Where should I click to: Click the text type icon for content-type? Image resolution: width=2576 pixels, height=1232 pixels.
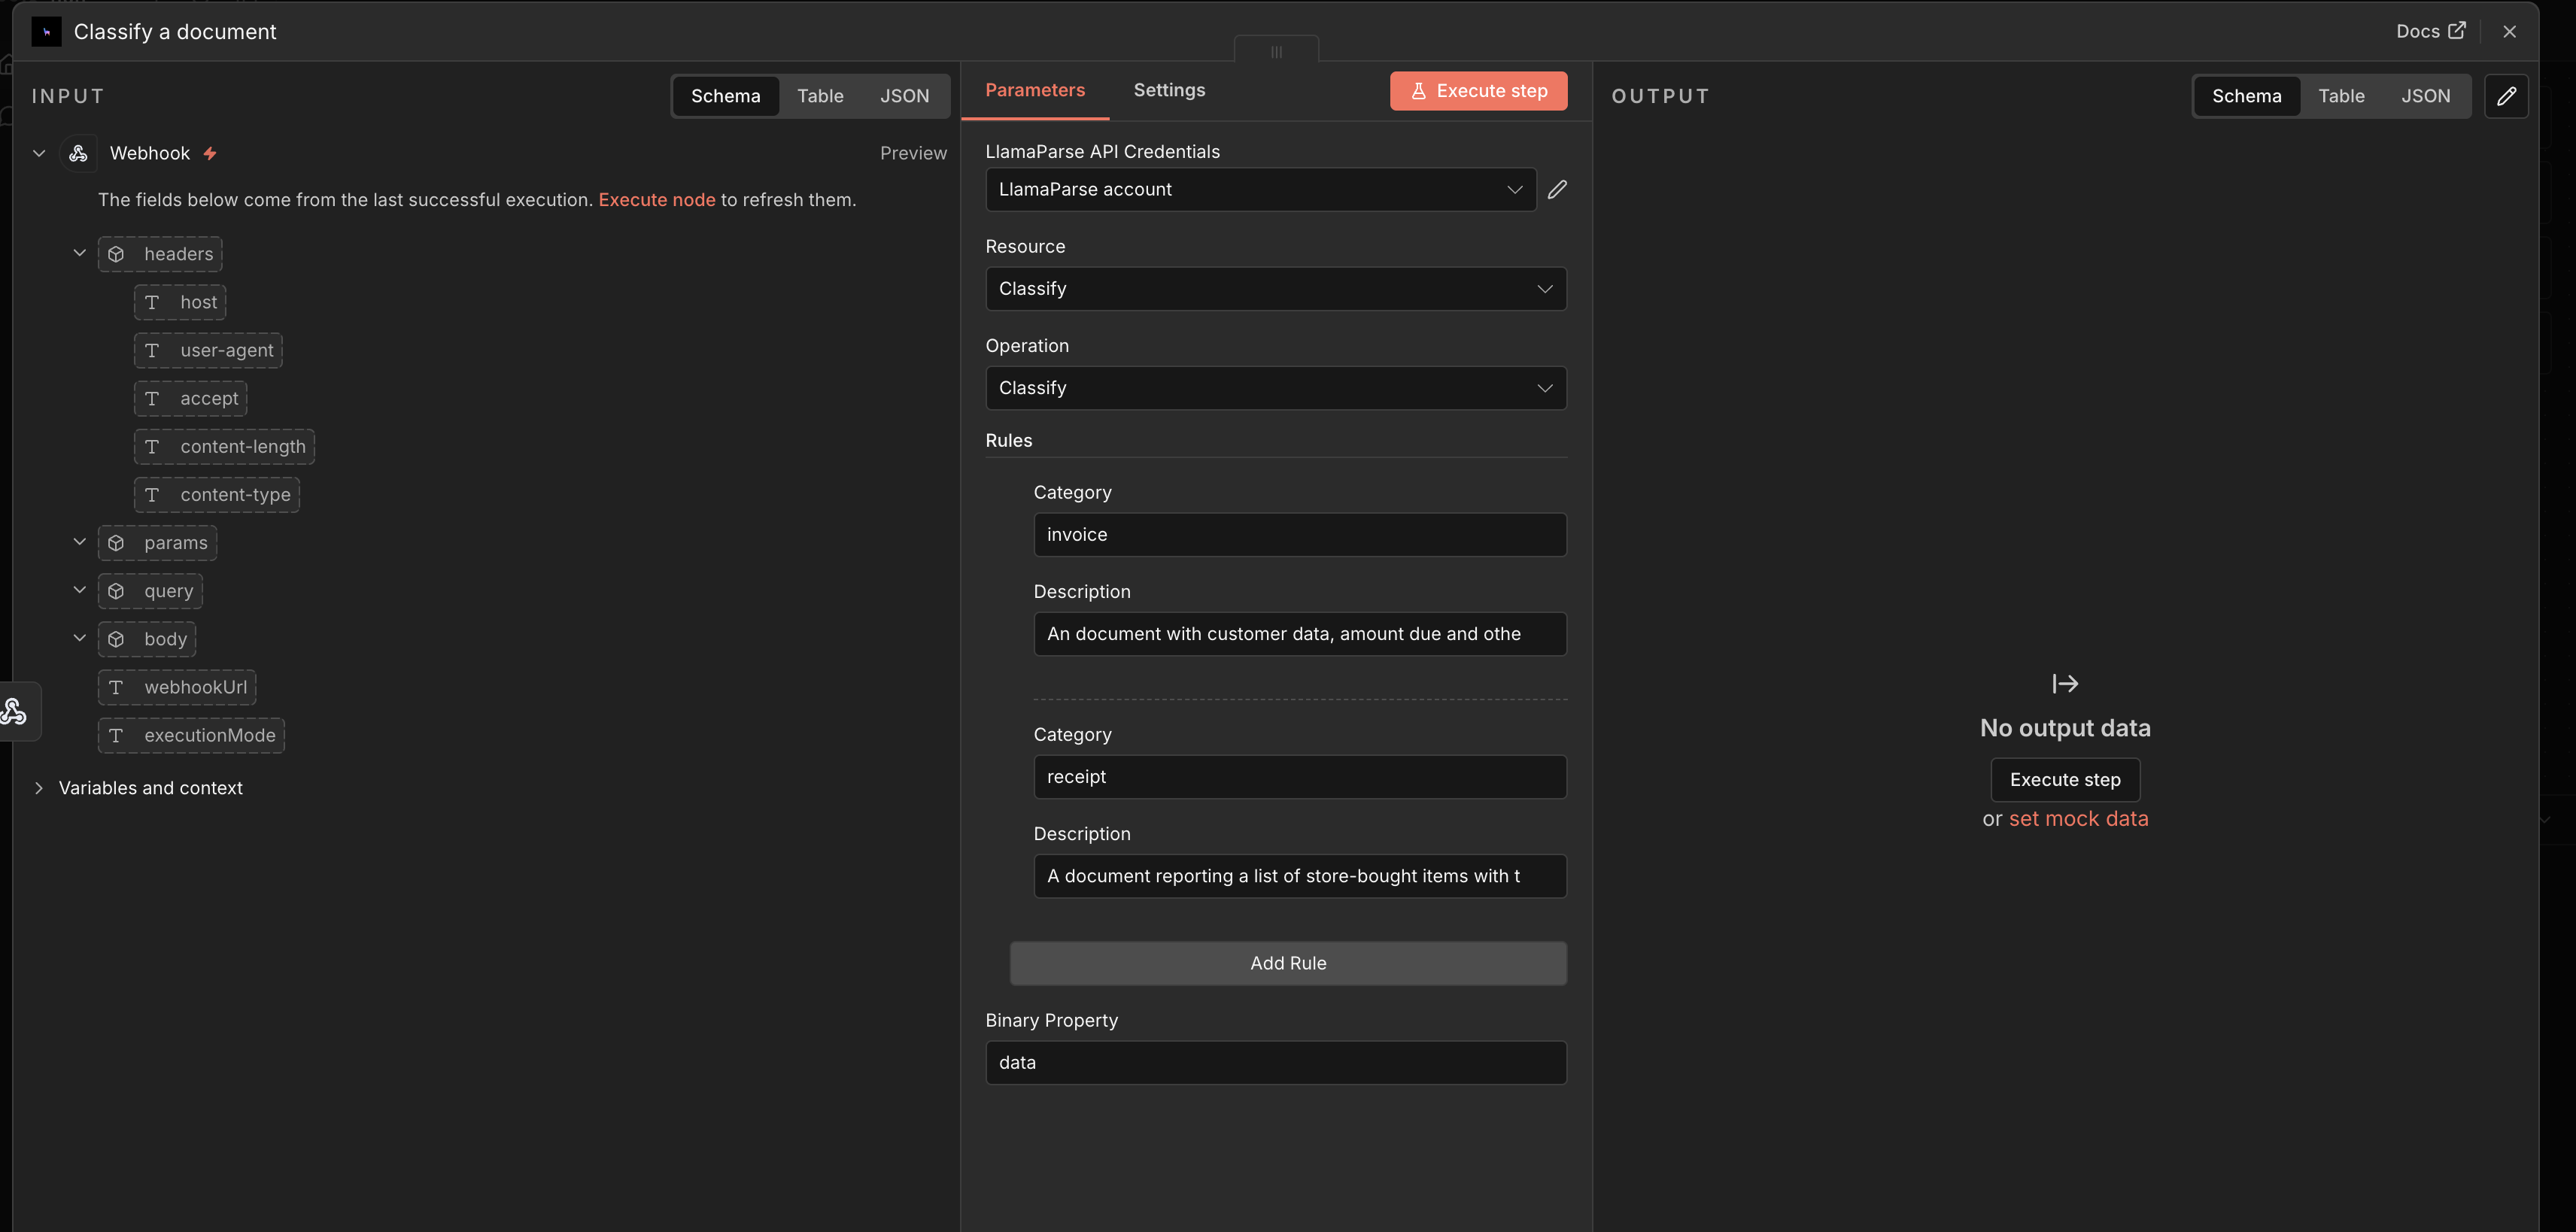pyautogui.click(x=152, y=494)
